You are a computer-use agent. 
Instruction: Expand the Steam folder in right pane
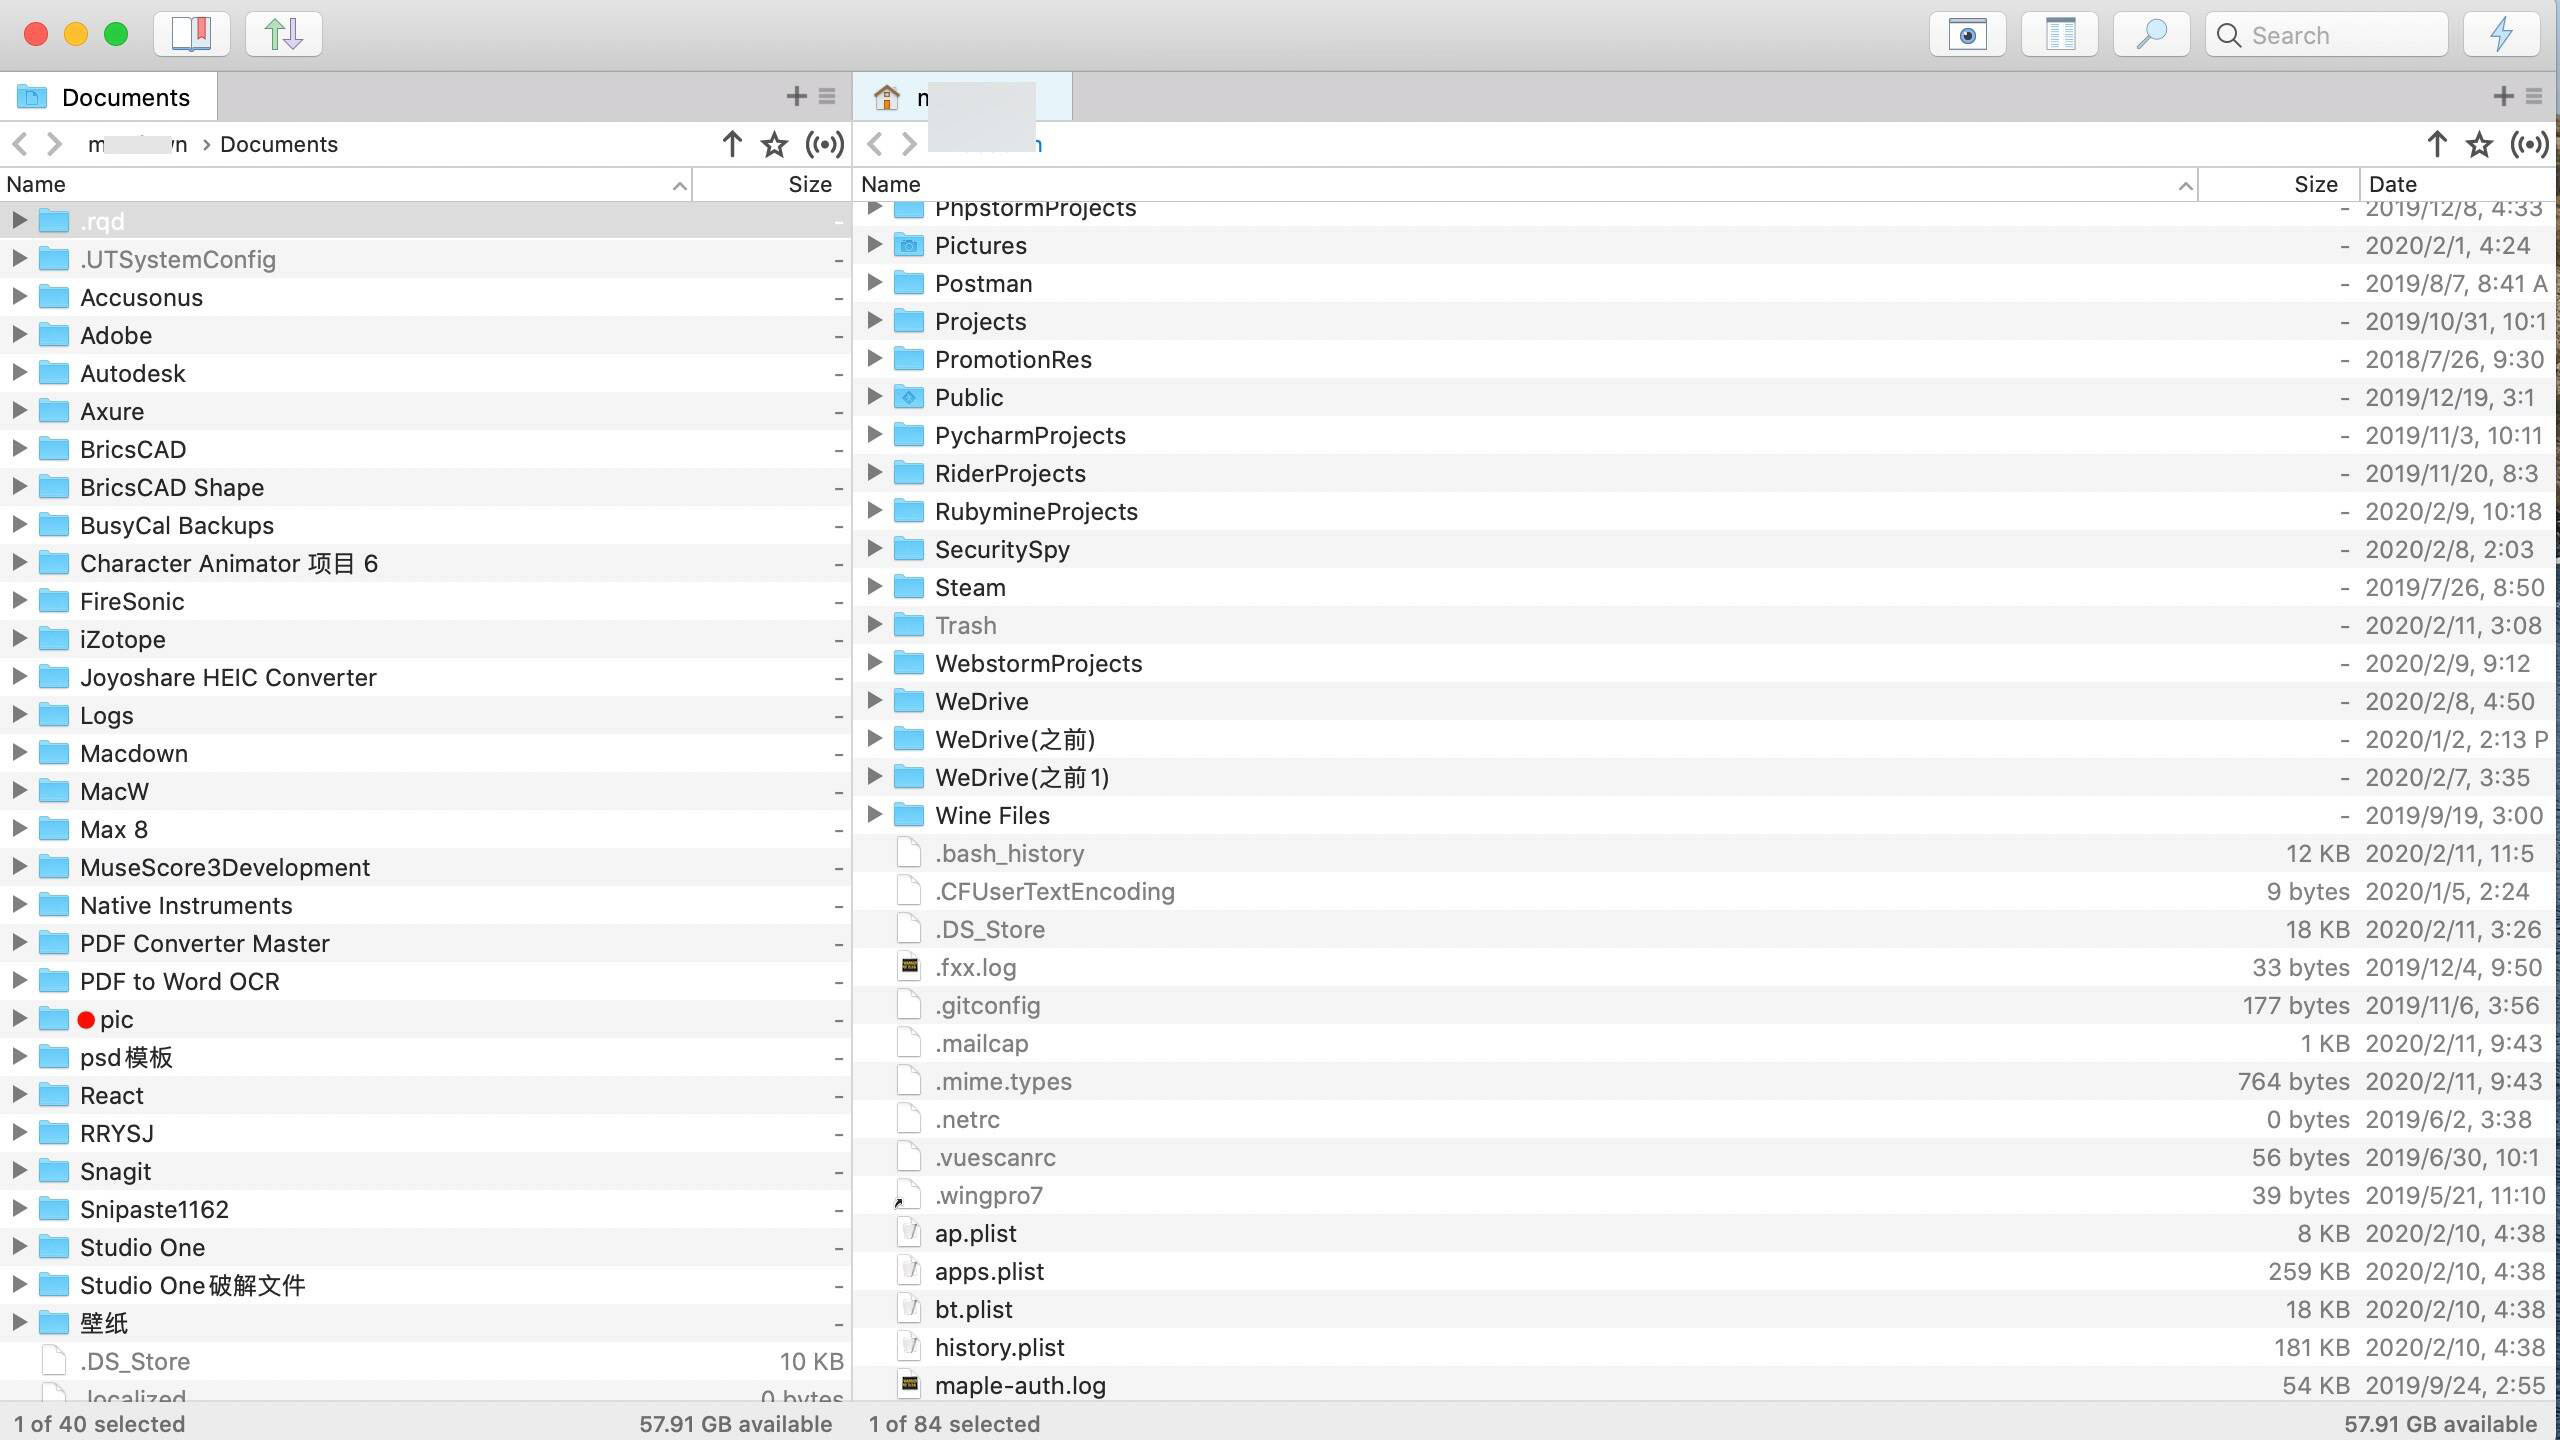click(874, 587)
